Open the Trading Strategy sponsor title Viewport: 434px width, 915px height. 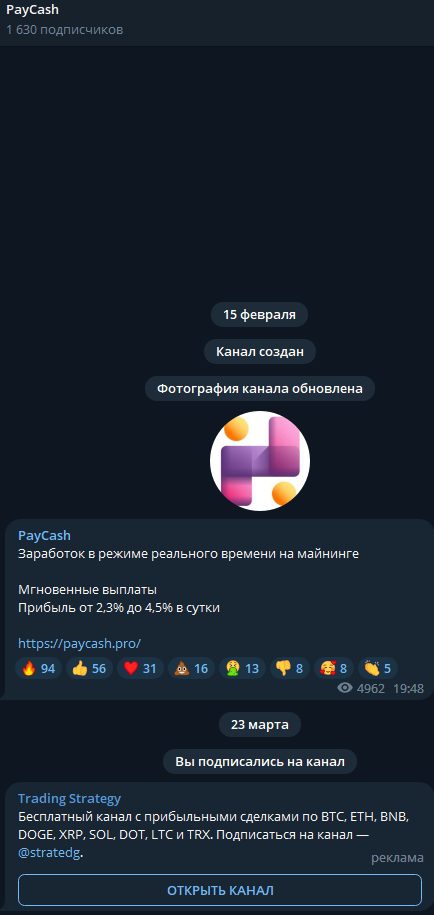click(x=69, y=798)
